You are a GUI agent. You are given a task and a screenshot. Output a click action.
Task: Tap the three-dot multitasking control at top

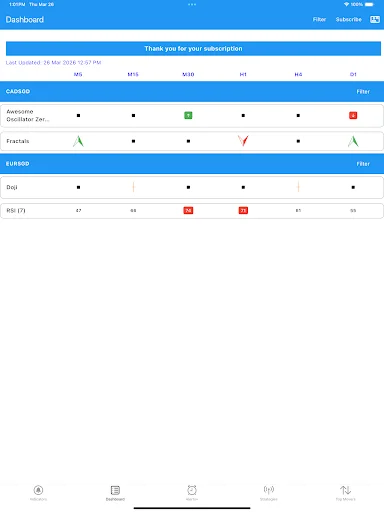(x=192, y=4)
